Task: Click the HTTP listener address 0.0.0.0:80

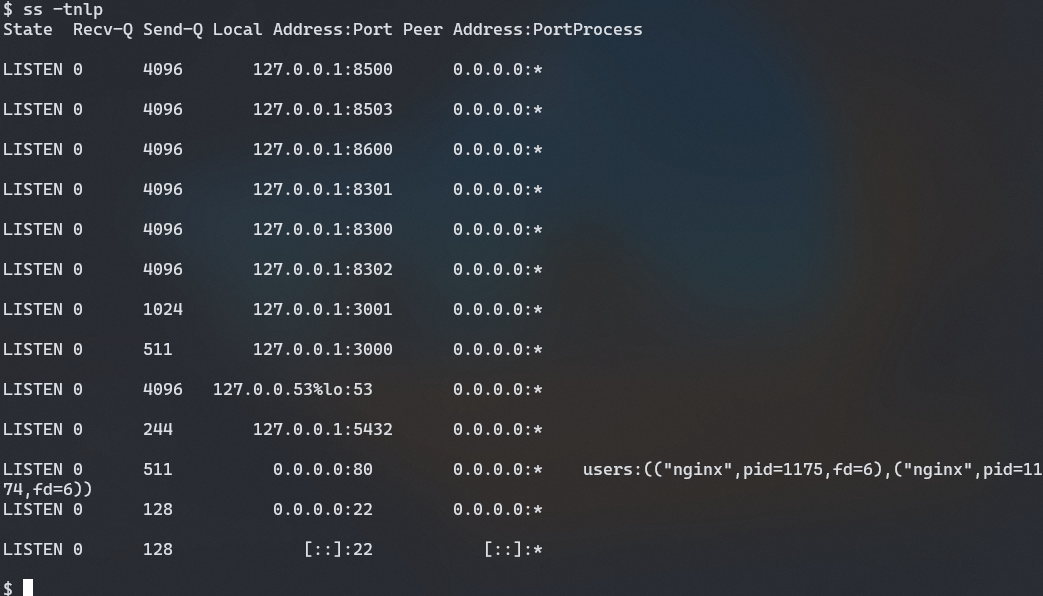Action: tap(322, 469)
